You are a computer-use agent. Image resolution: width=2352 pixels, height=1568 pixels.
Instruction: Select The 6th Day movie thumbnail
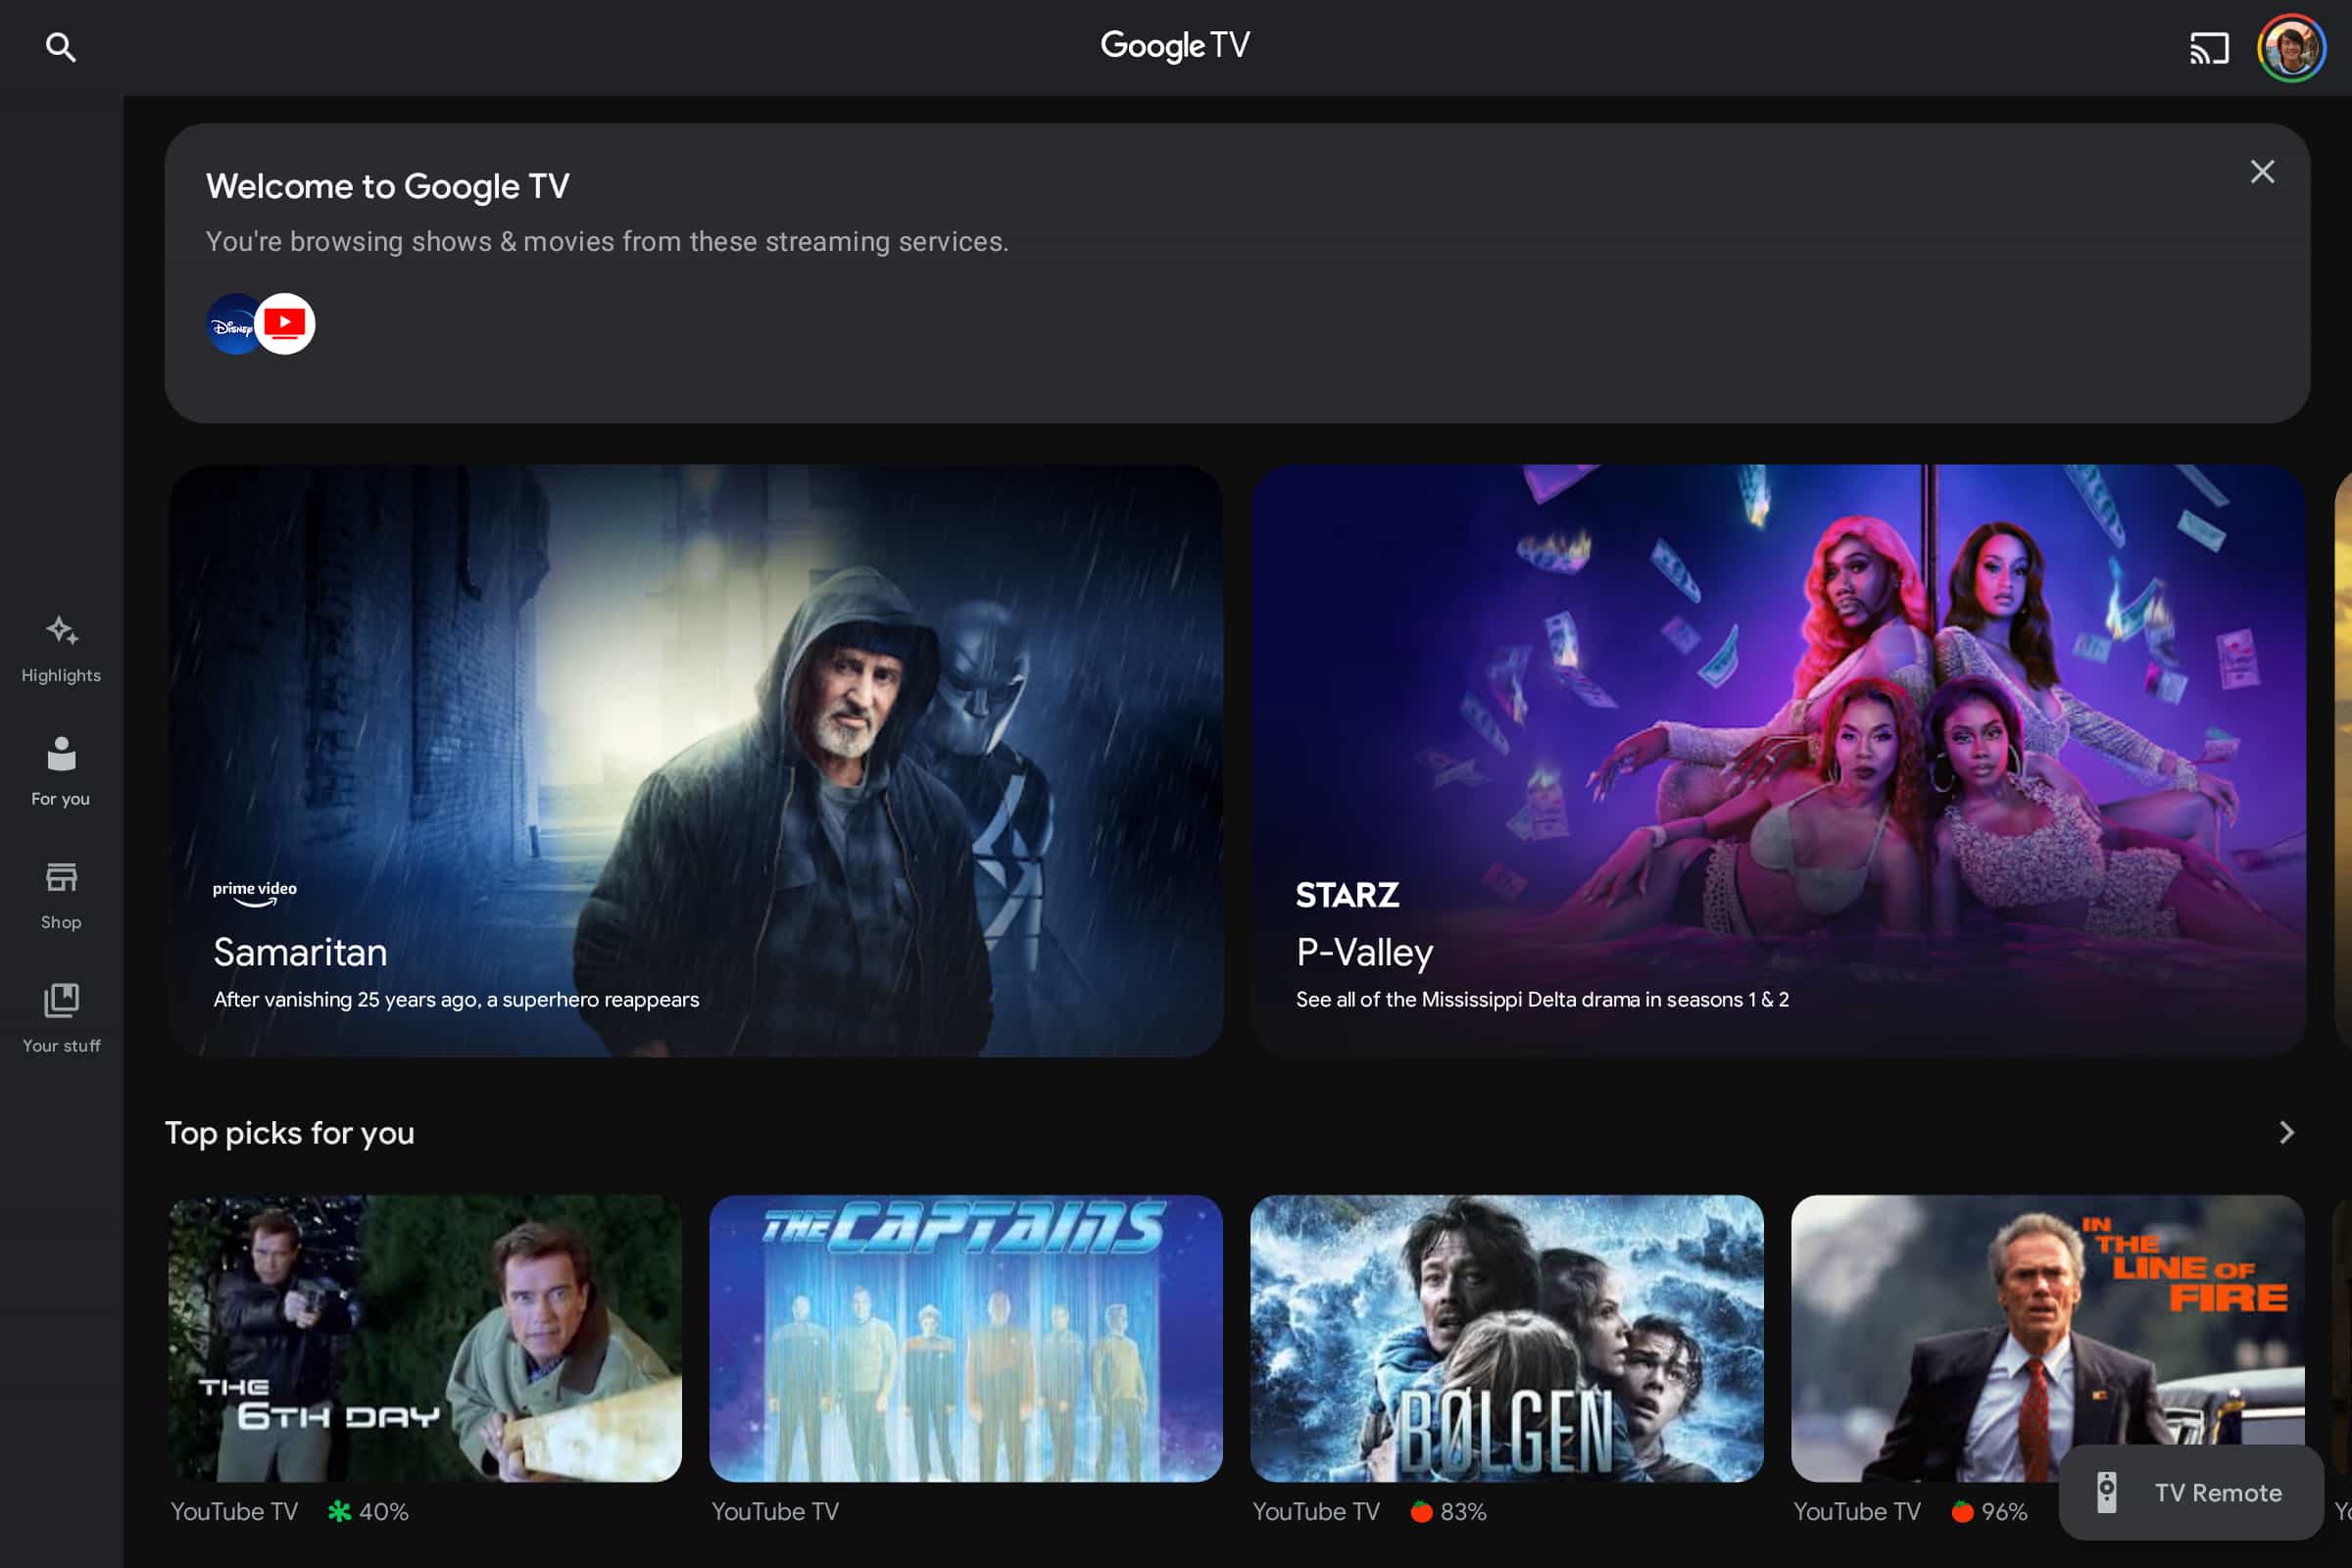(x=425, y=1338)
